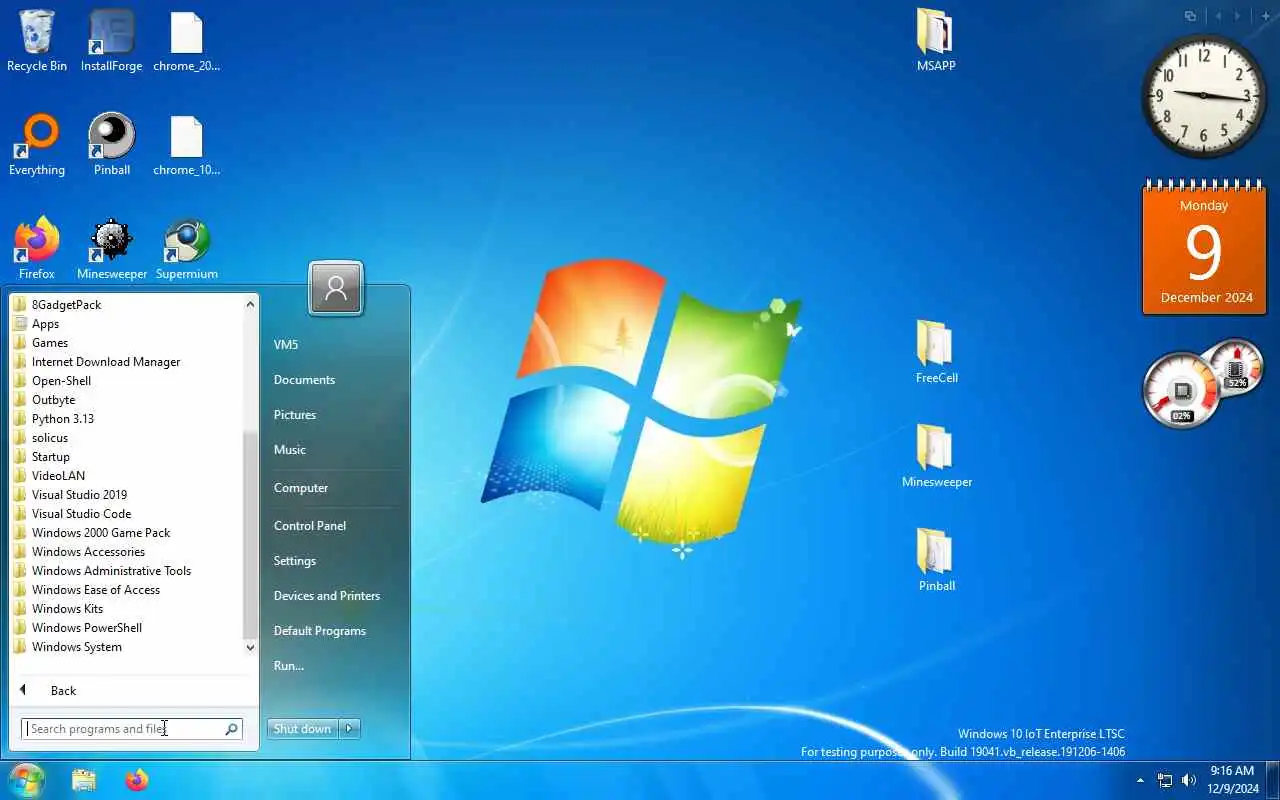Click the search magnifier icon in Start menu
Image resolution: width=1280 pixels, height=800 pixels.
[231, 729]
